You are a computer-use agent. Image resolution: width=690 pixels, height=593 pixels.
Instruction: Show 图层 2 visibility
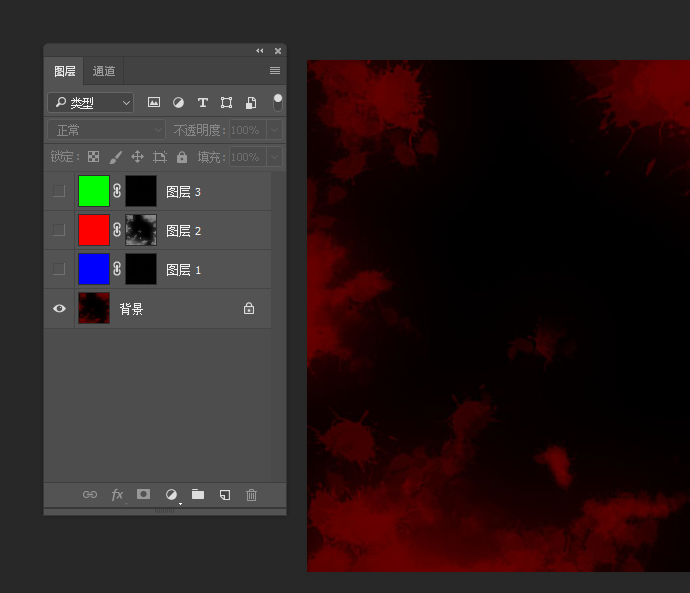(59, 230)
